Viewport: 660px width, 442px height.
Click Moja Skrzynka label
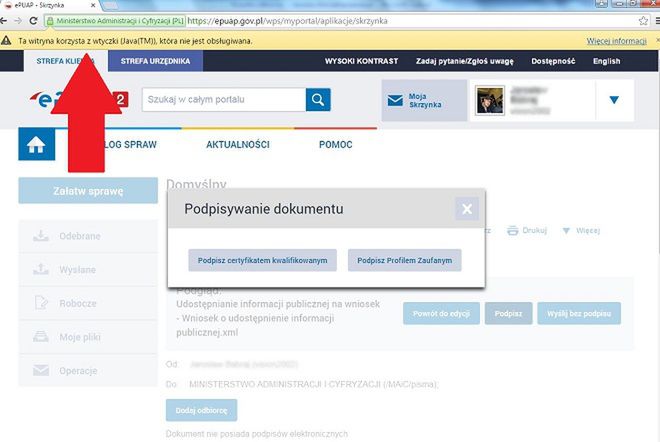click(425, 101)
